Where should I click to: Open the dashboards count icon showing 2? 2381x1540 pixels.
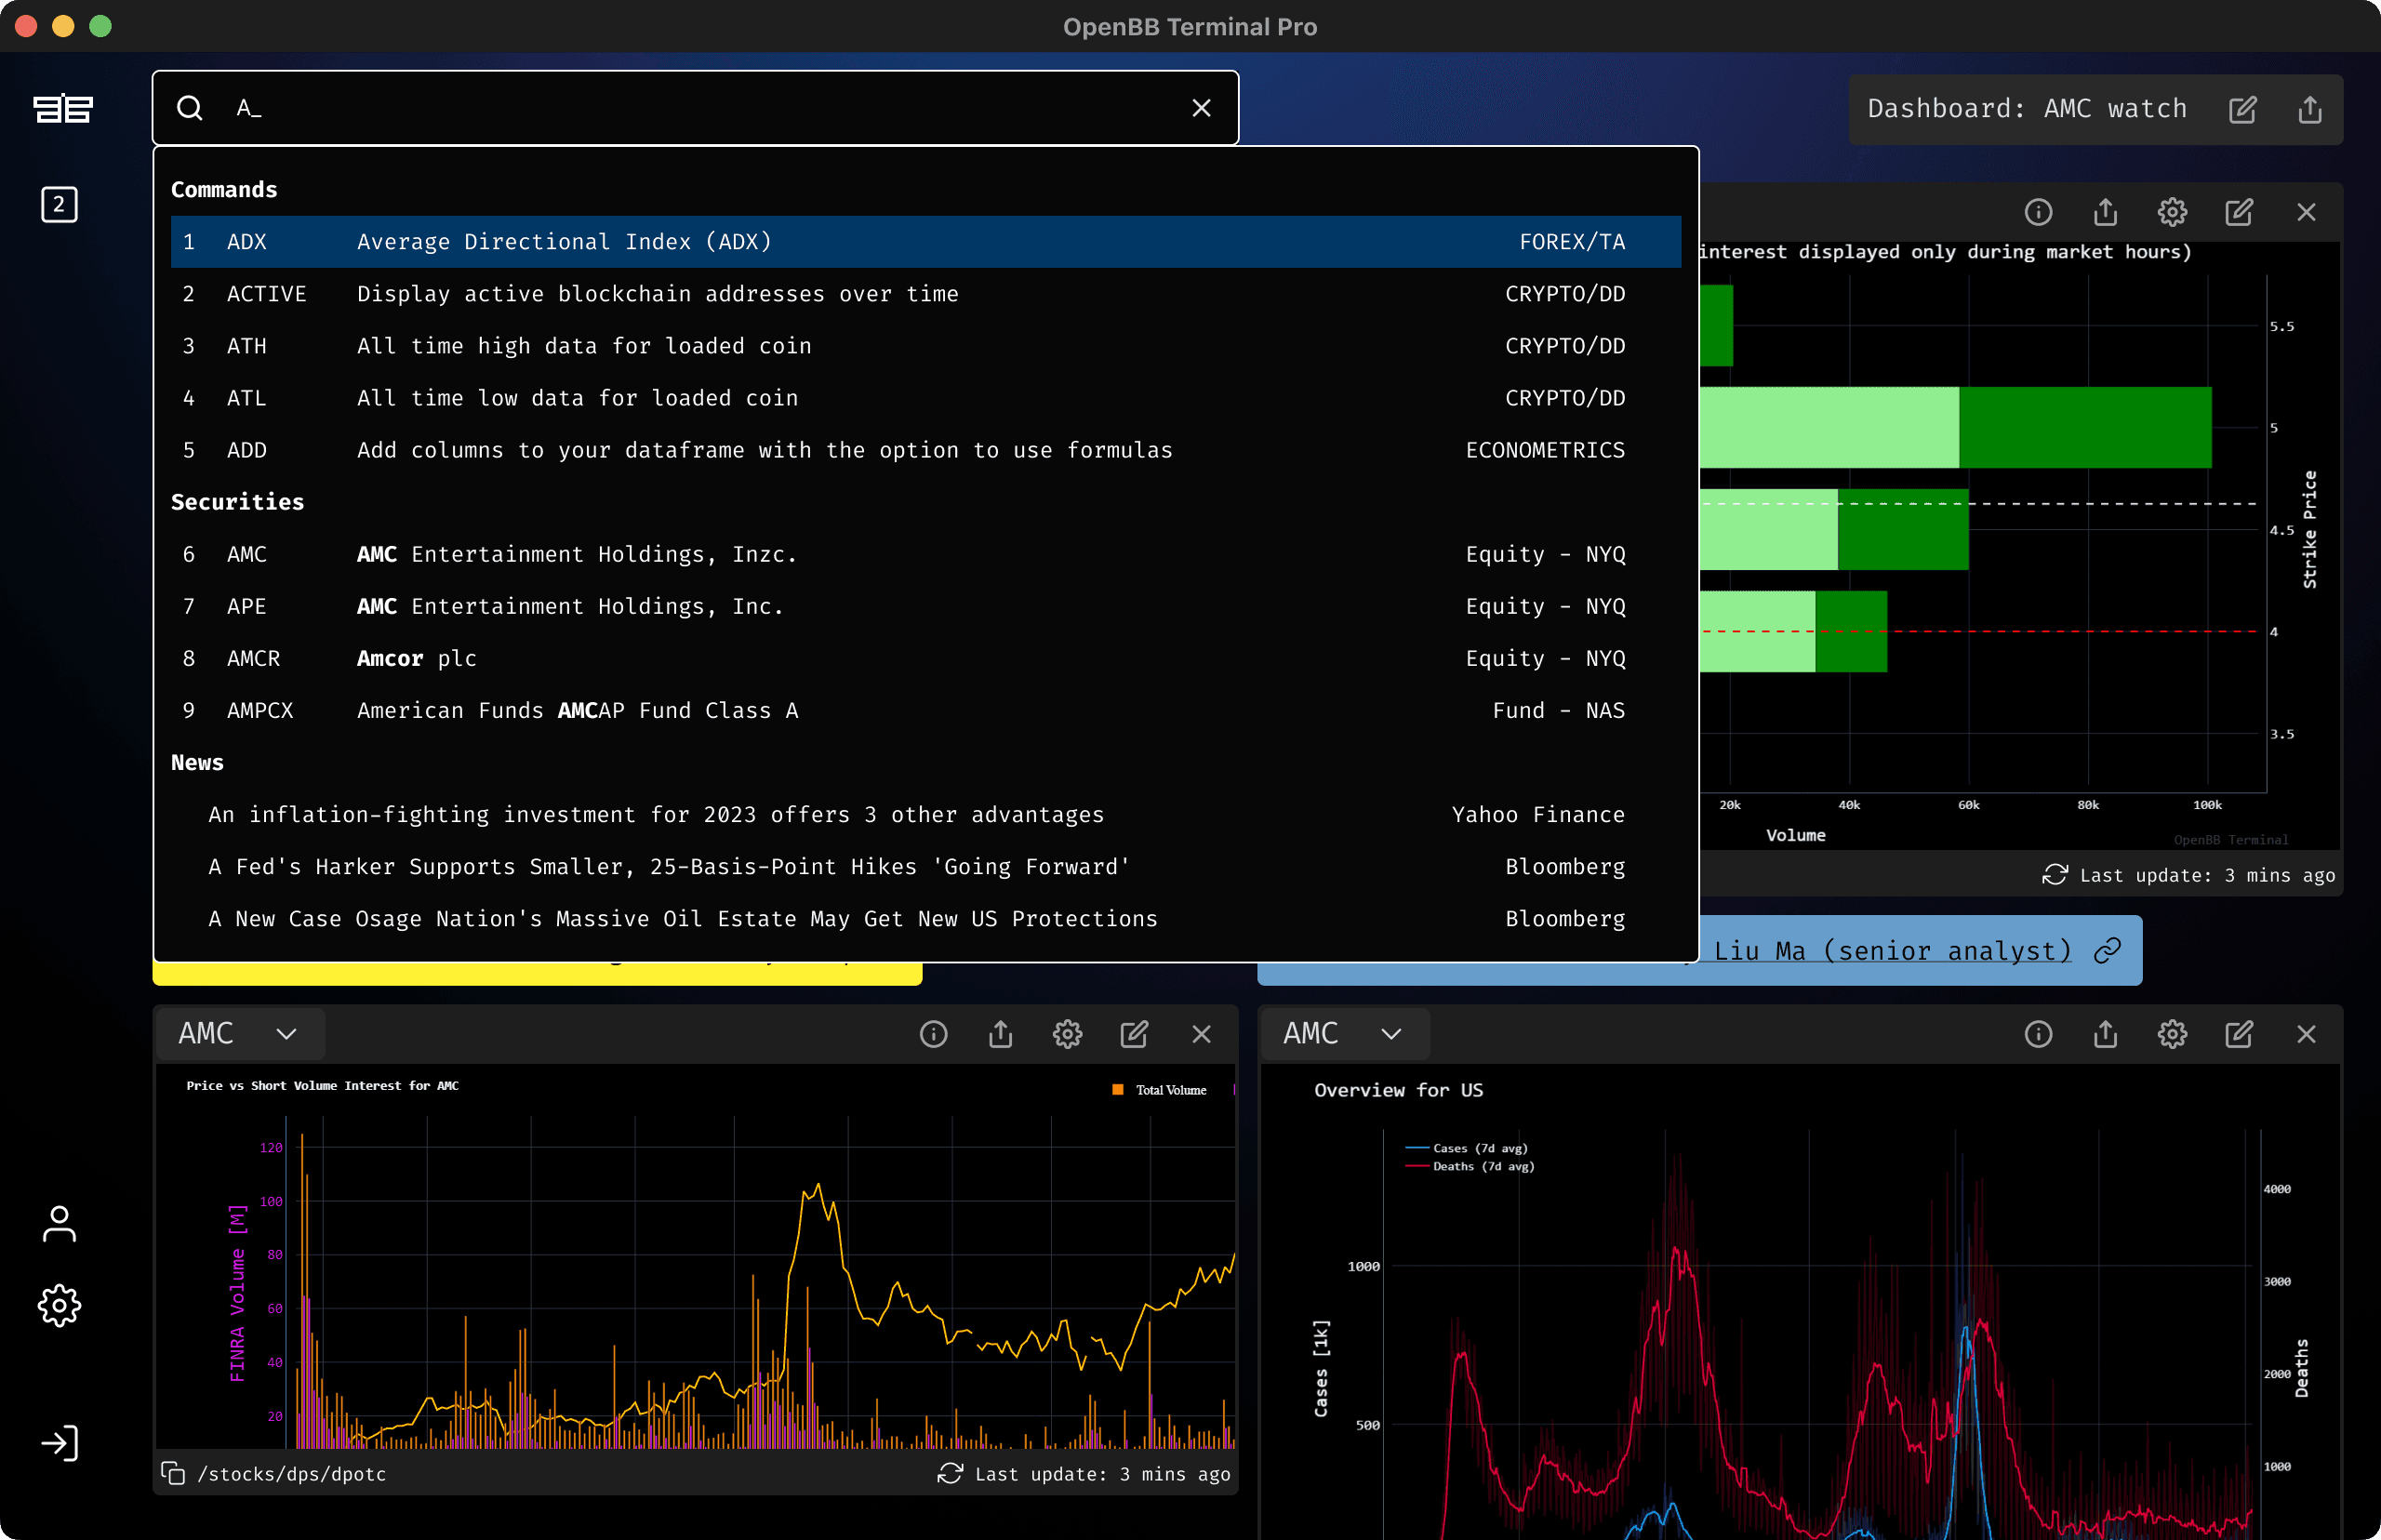pyautogui.click(x=59, y=205)
